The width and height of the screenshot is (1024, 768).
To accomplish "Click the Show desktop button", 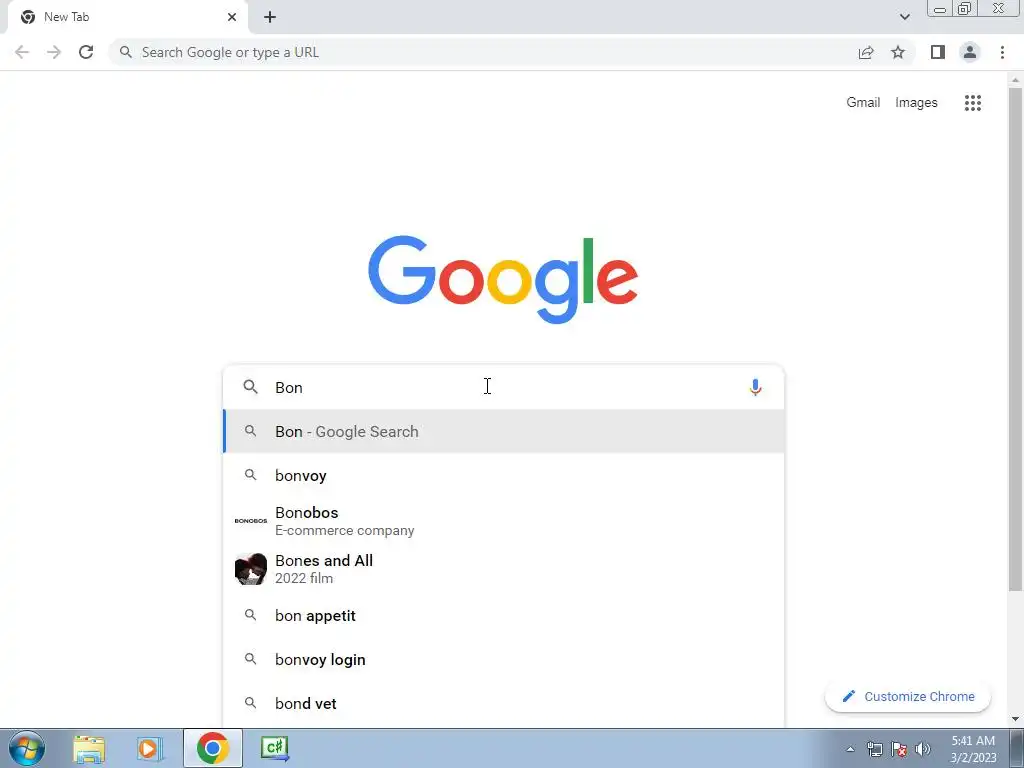I will pyautogui.click(x=1017, y=748).
